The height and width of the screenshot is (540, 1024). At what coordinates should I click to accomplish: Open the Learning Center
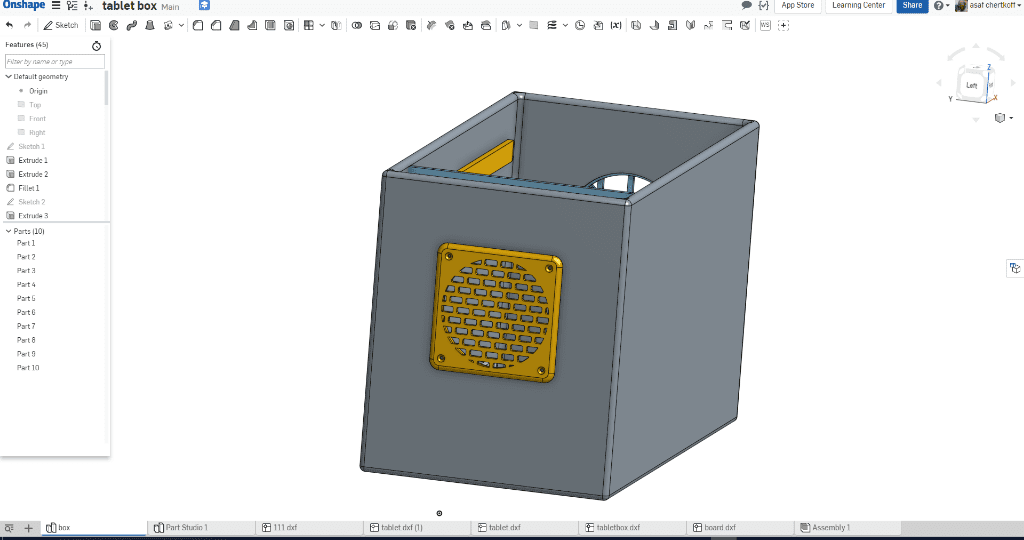click(858, 5)
